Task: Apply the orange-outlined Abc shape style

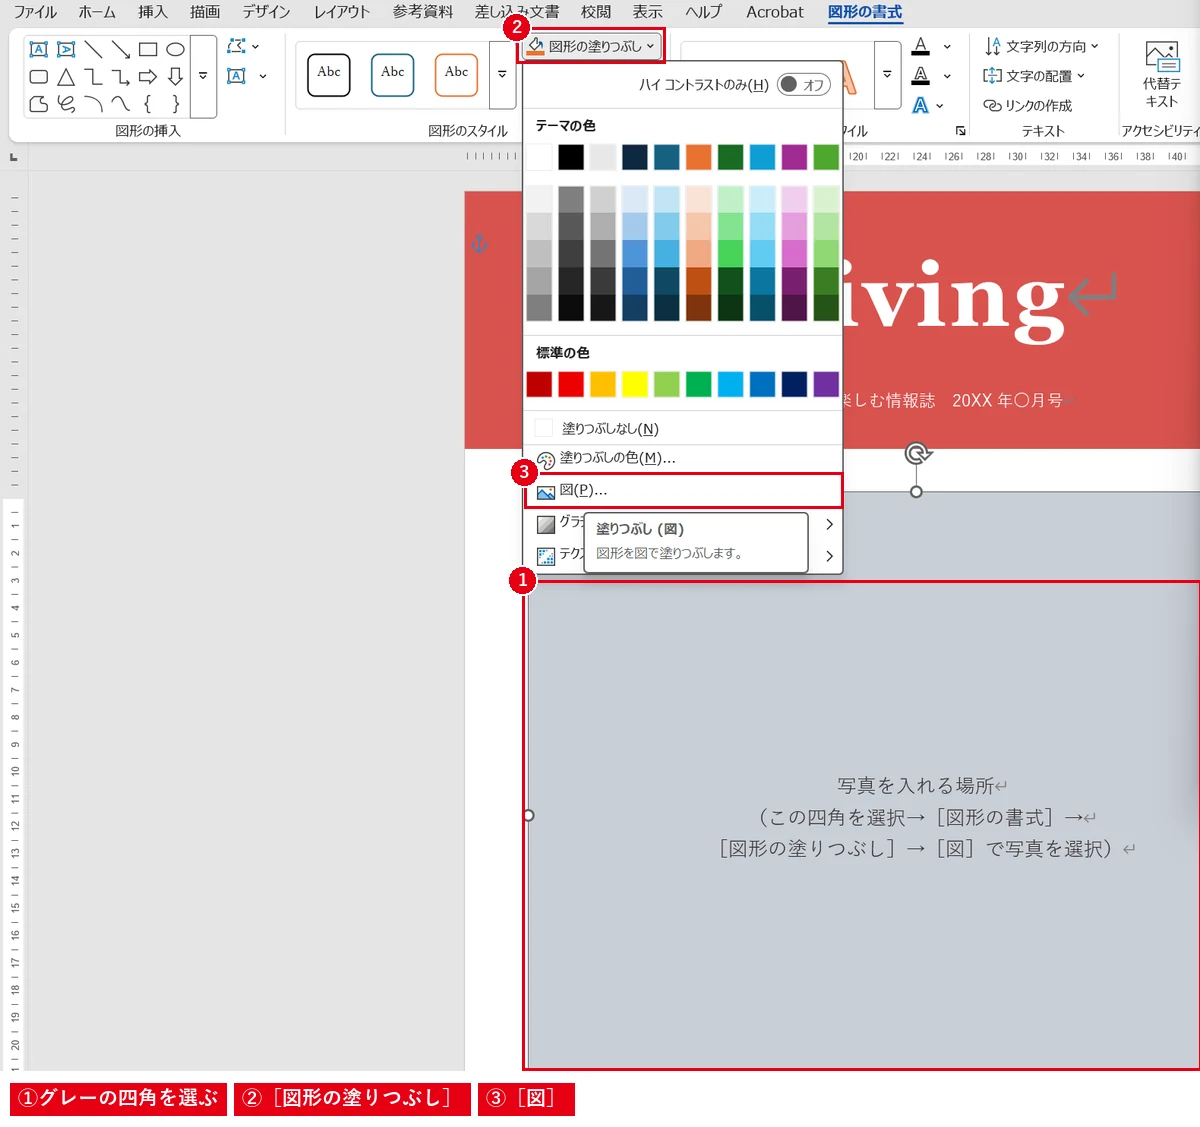Action: (456, 75)
